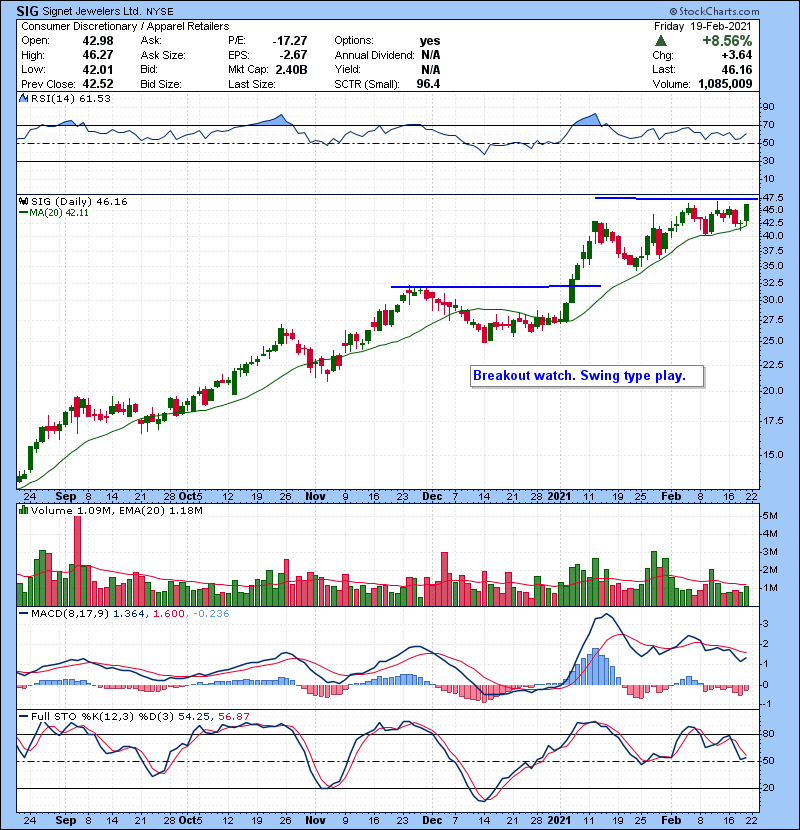The height and width of the screenshot is (830, 800).
Task: Click the 90 level on RSI axis
Action: point(768,107)
